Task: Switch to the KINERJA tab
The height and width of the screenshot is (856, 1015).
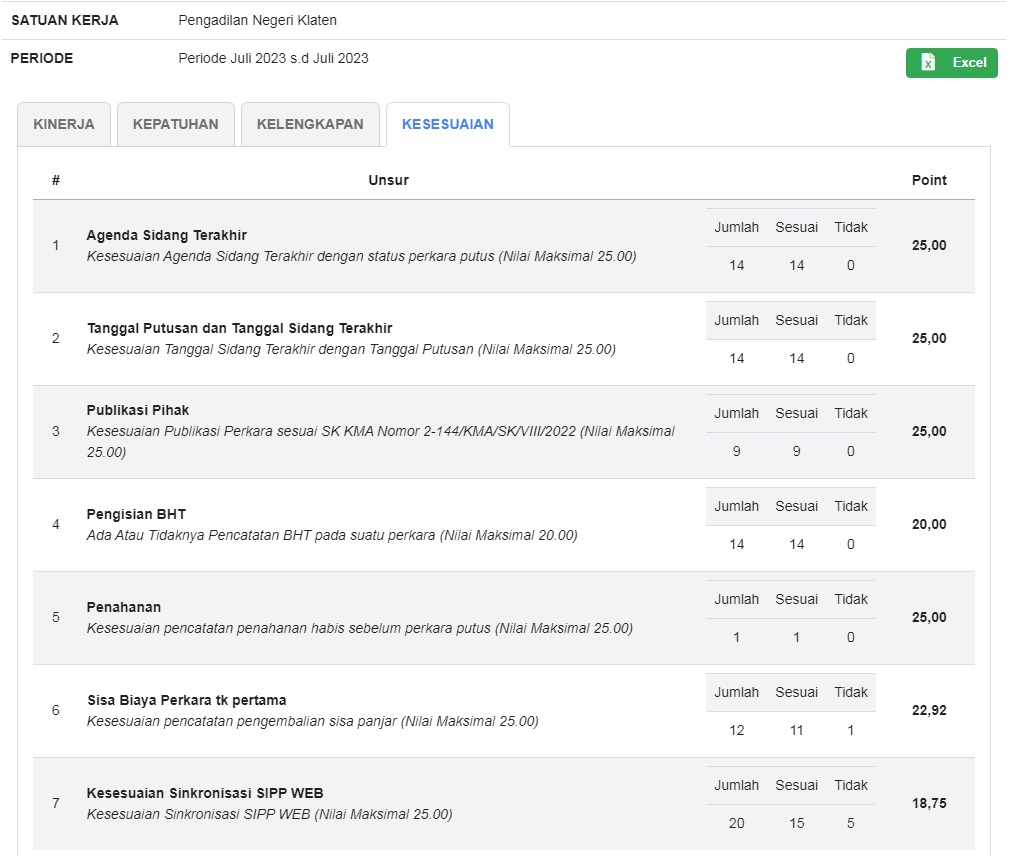Action: pyautogui.click(x=64, y=125)
